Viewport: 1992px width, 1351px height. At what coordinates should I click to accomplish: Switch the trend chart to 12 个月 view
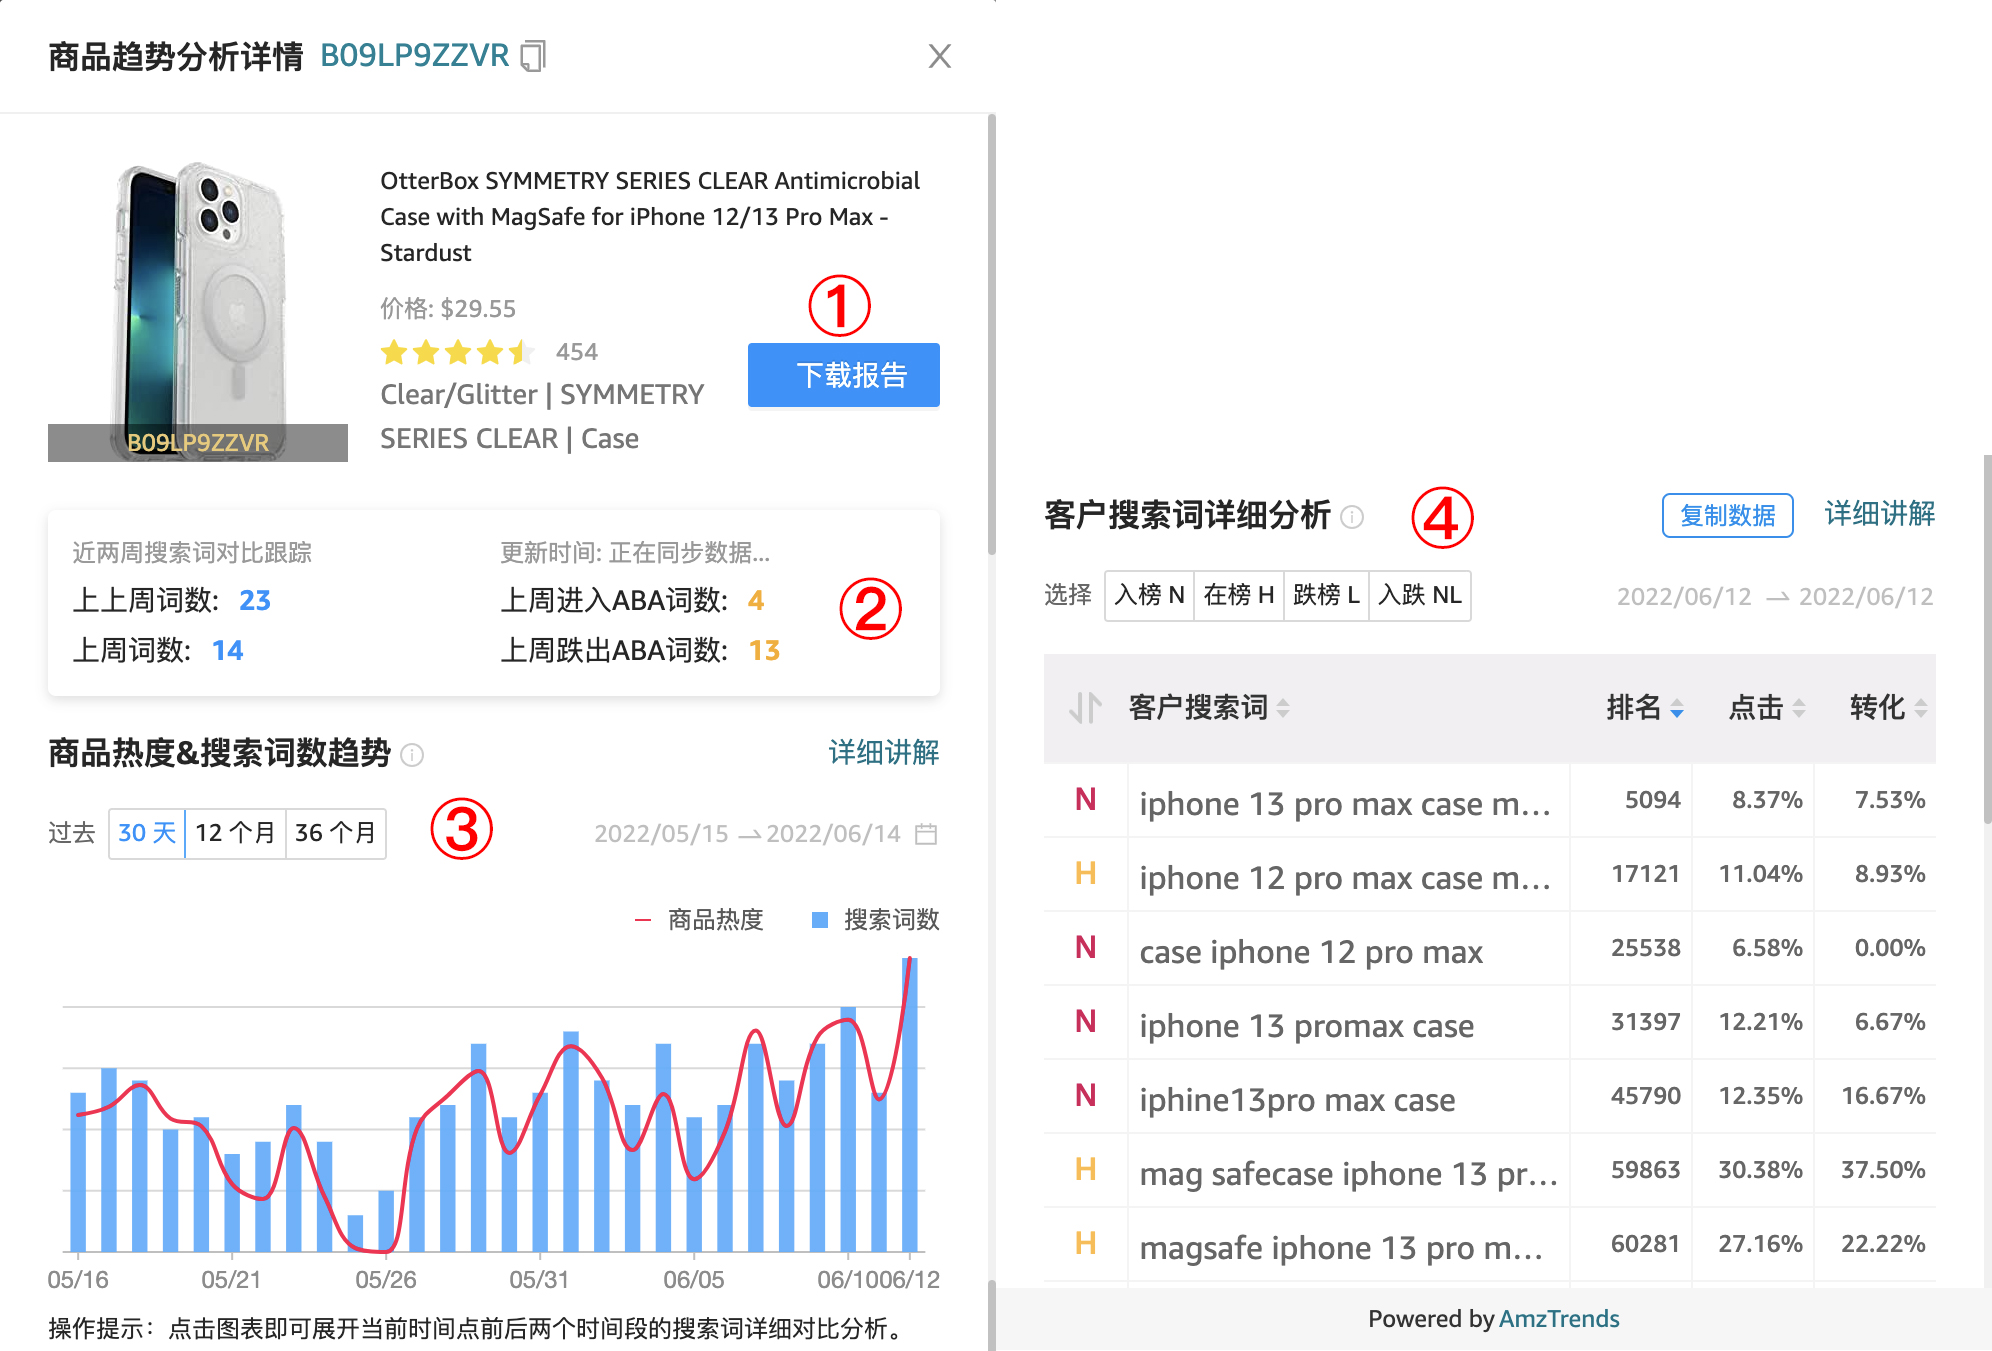[x=236, y=832]
